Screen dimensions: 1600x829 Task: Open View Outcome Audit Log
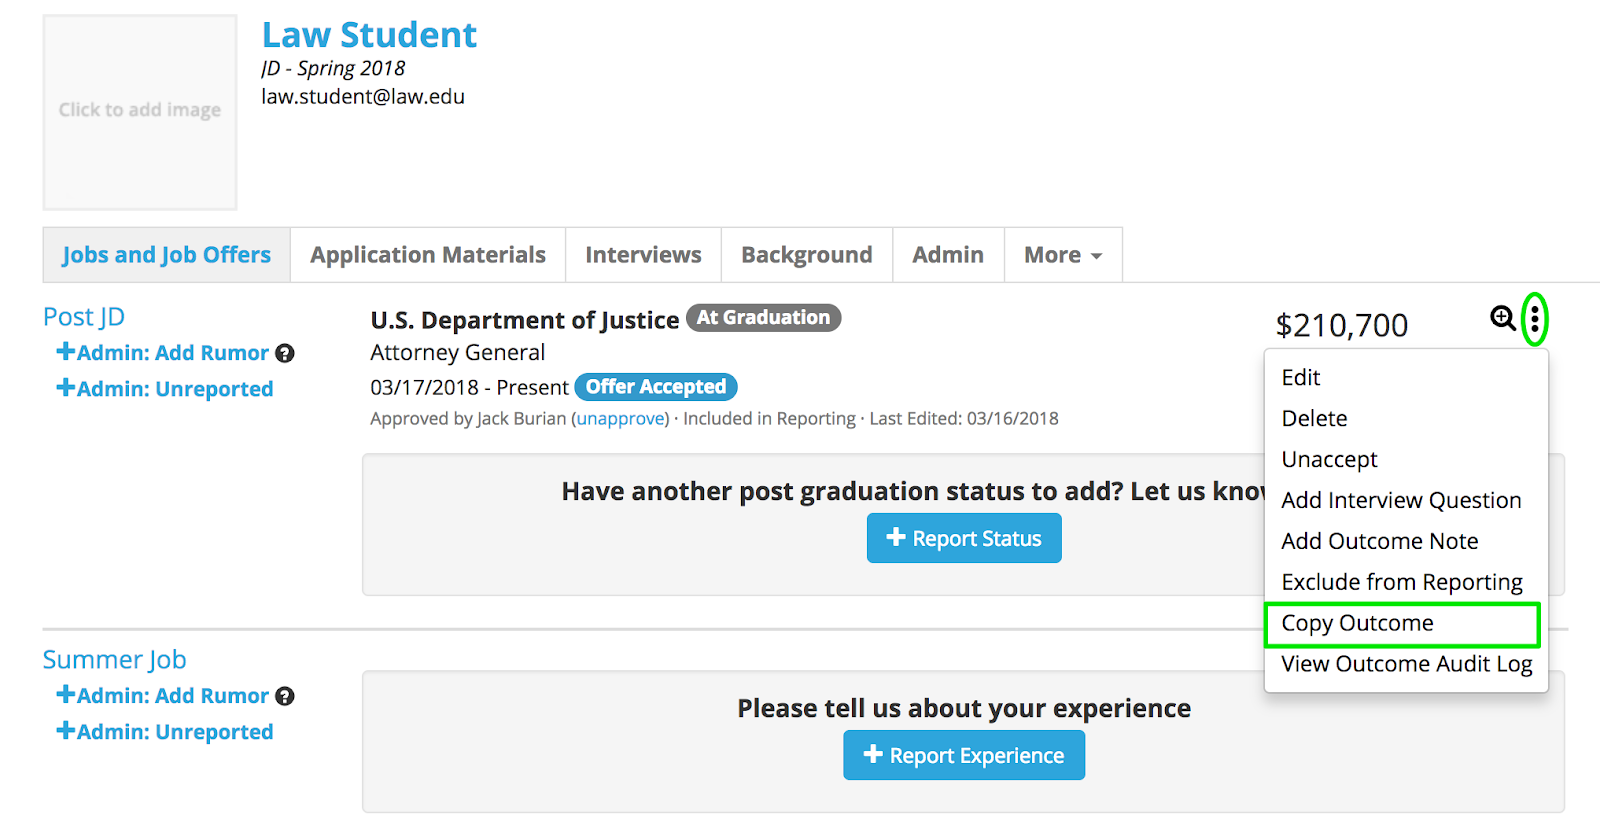(1406, 664)
